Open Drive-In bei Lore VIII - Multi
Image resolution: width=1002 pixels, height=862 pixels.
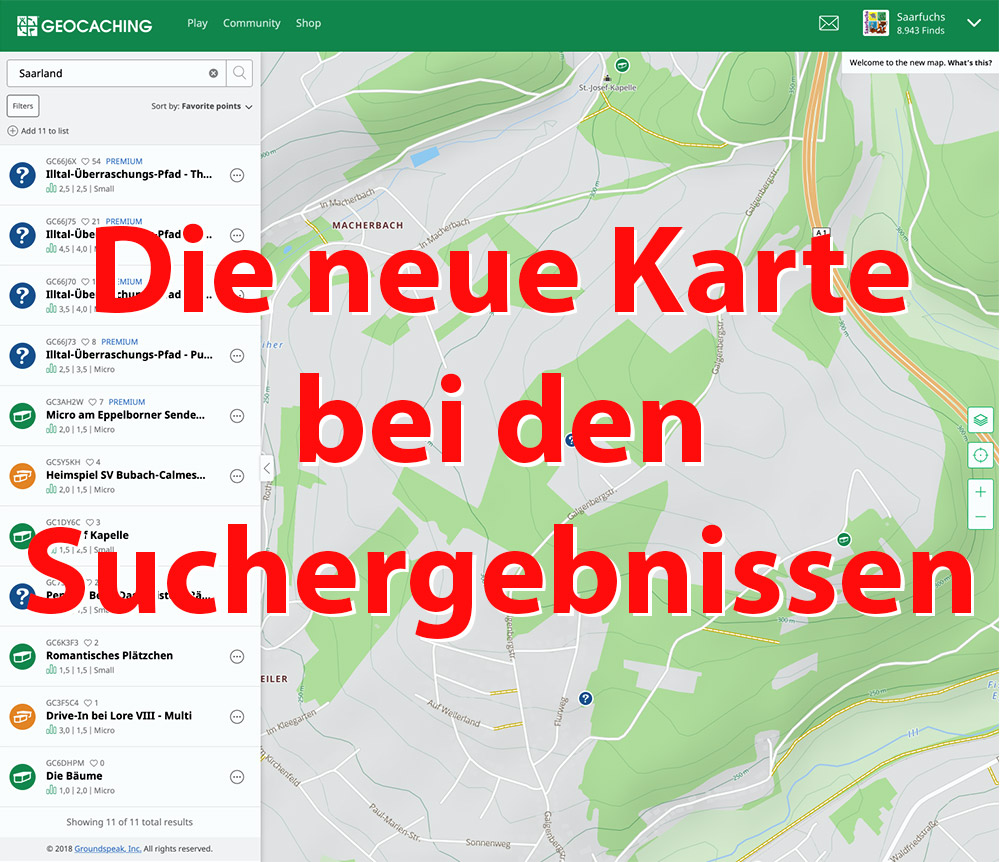(119, 716)
